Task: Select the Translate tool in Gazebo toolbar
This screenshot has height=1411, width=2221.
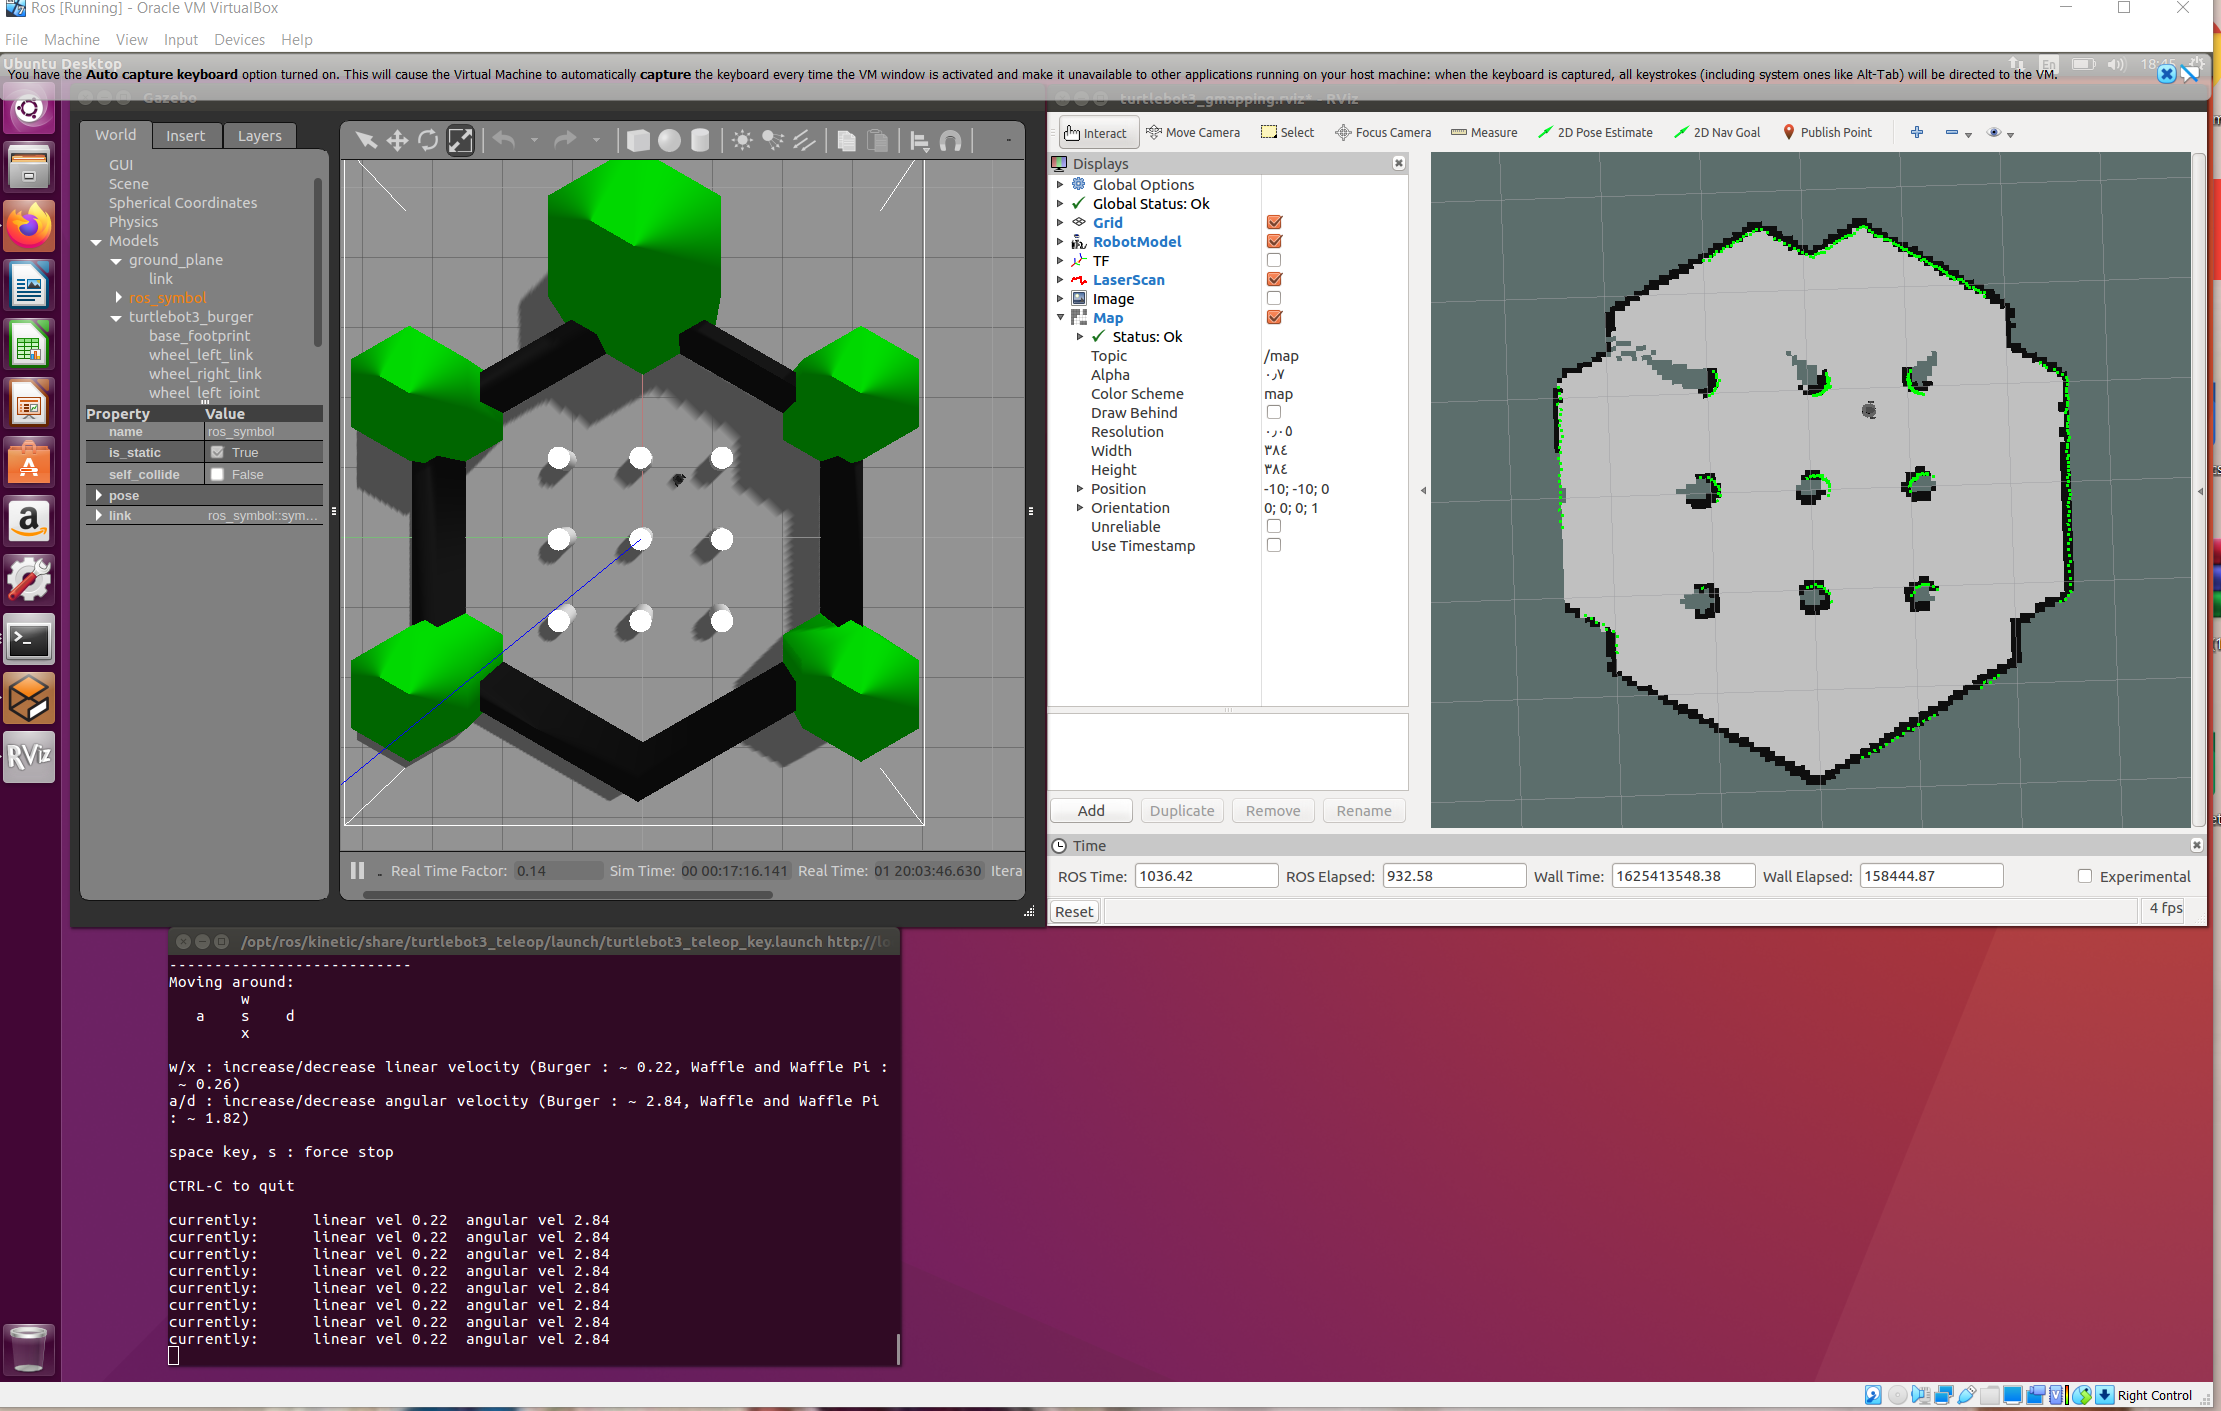Action: click(397, 140)
